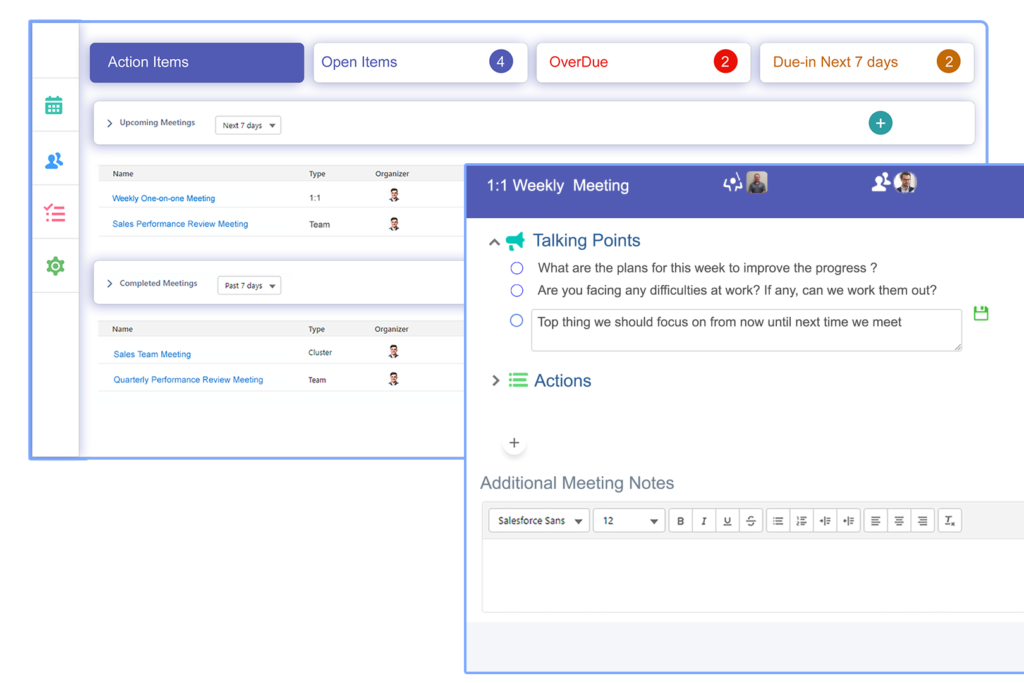The height and width of the screenshot is (683, 1024).
Task: Open the Weekly One-on-one Meeting link
Action: click(163, 199)
